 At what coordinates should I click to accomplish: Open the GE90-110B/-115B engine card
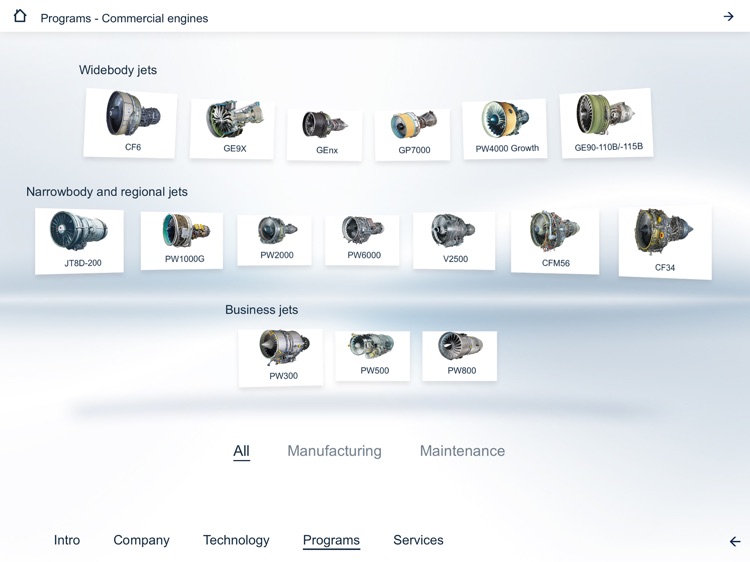tap(607, 123)
